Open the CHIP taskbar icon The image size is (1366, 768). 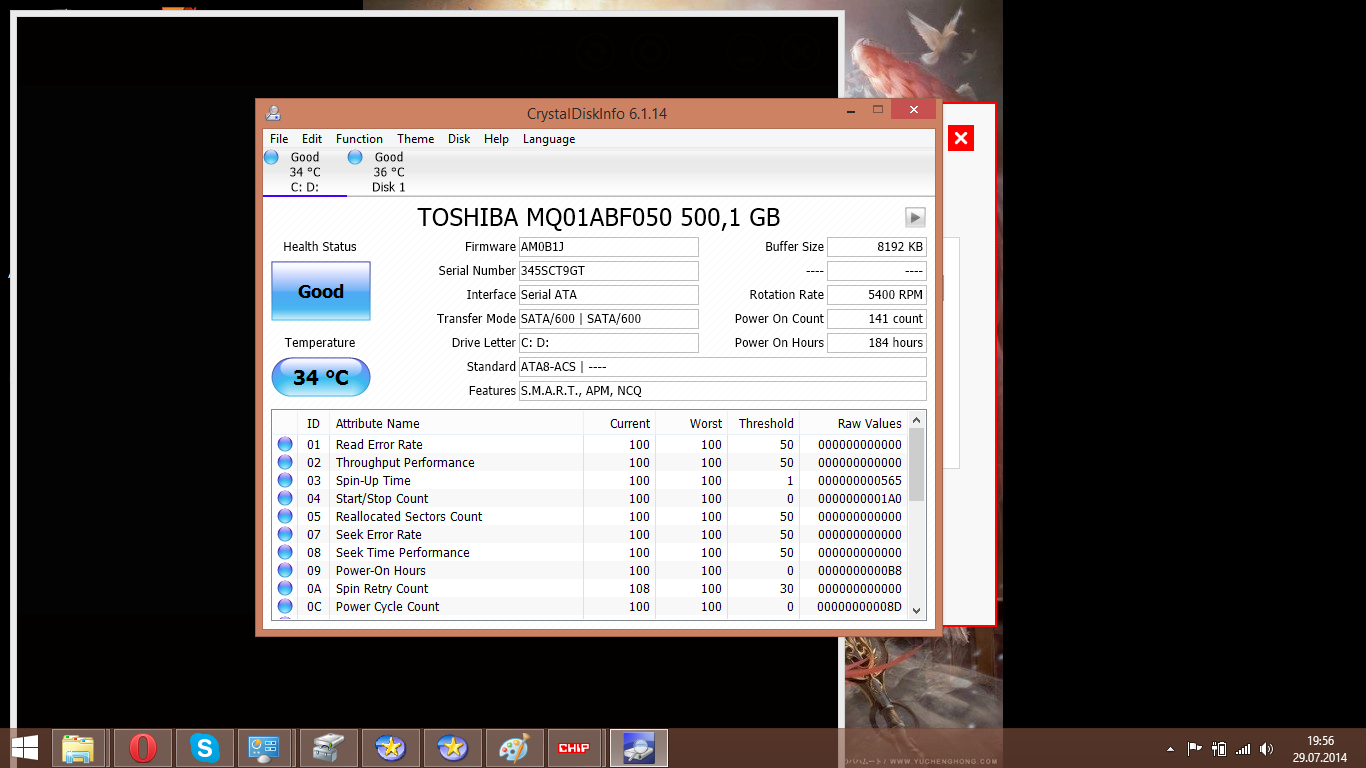coord(574,748)
